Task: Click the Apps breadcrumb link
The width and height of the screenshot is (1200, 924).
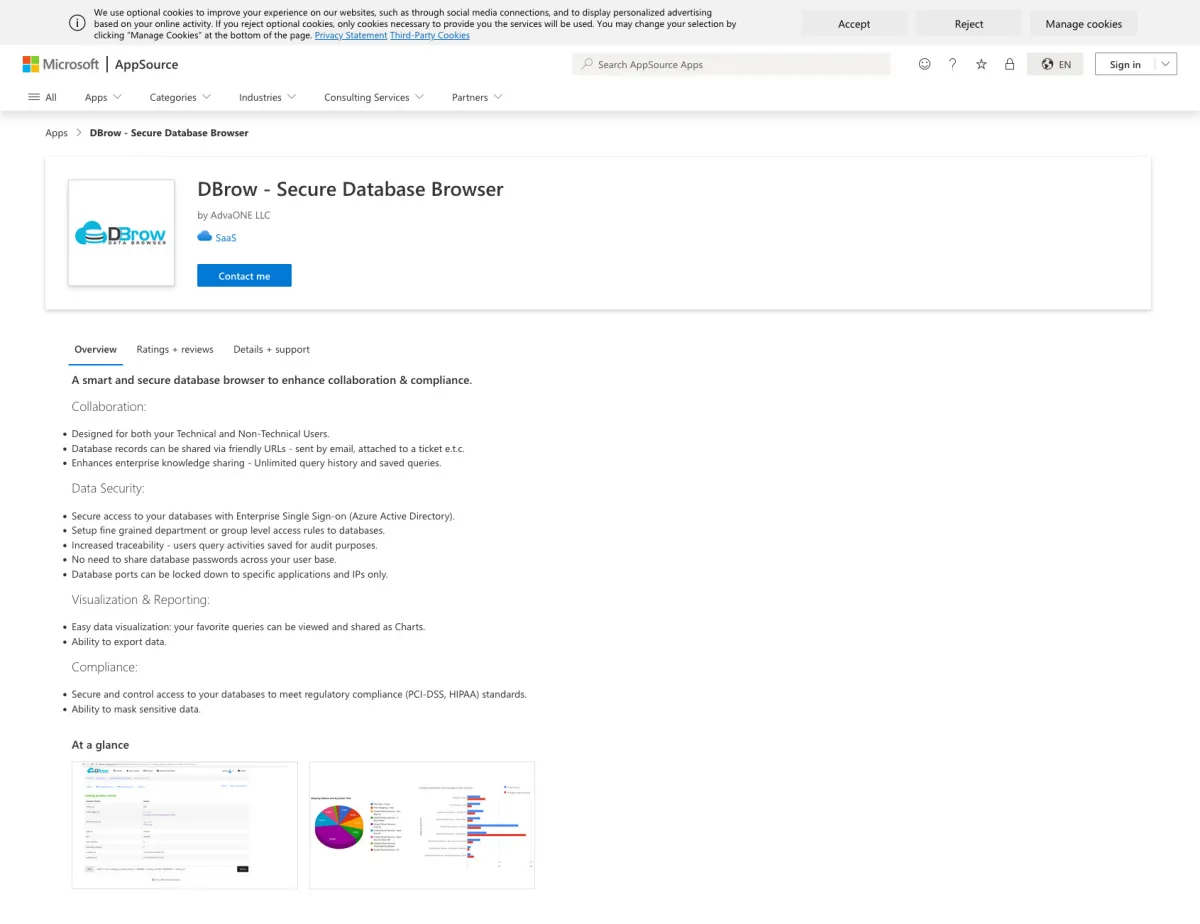Action: (56, 133)
